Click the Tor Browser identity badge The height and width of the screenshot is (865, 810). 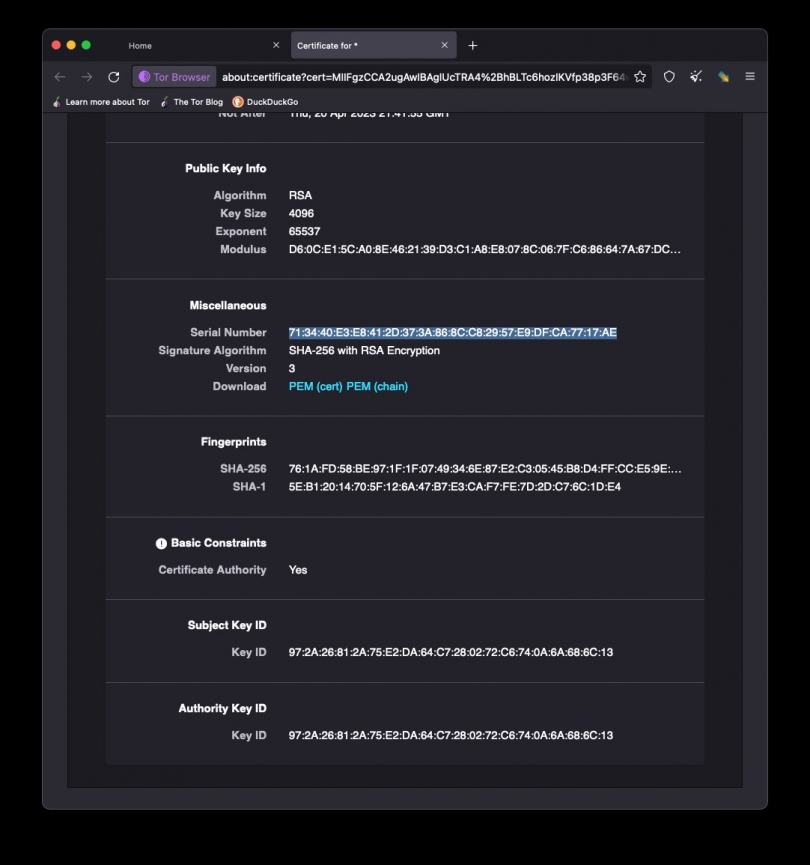175,77
